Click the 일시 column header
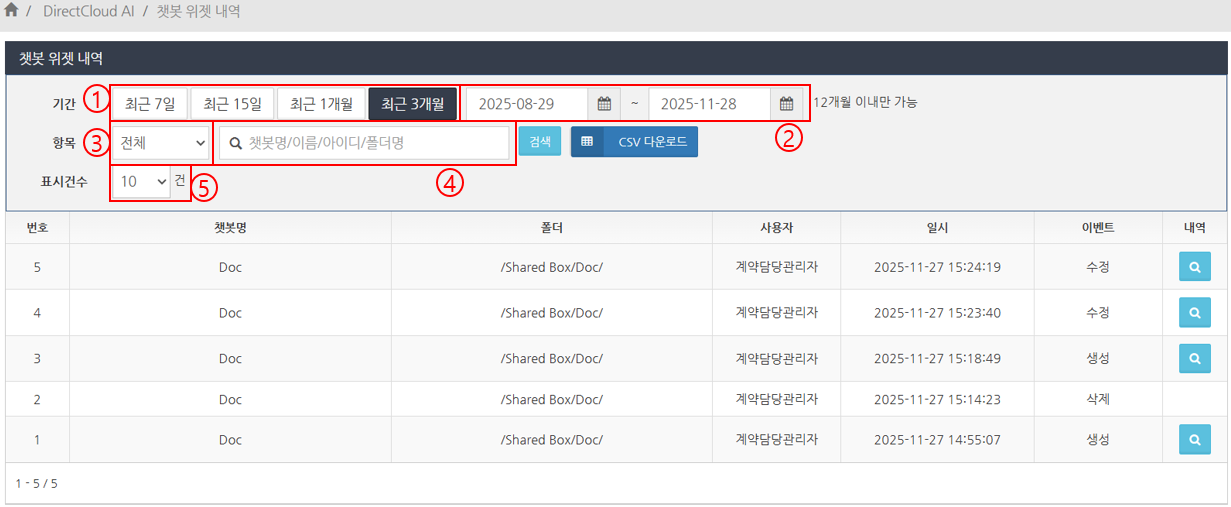The height and width of the screenshot is (507, 1231). [x=937, y=227]
